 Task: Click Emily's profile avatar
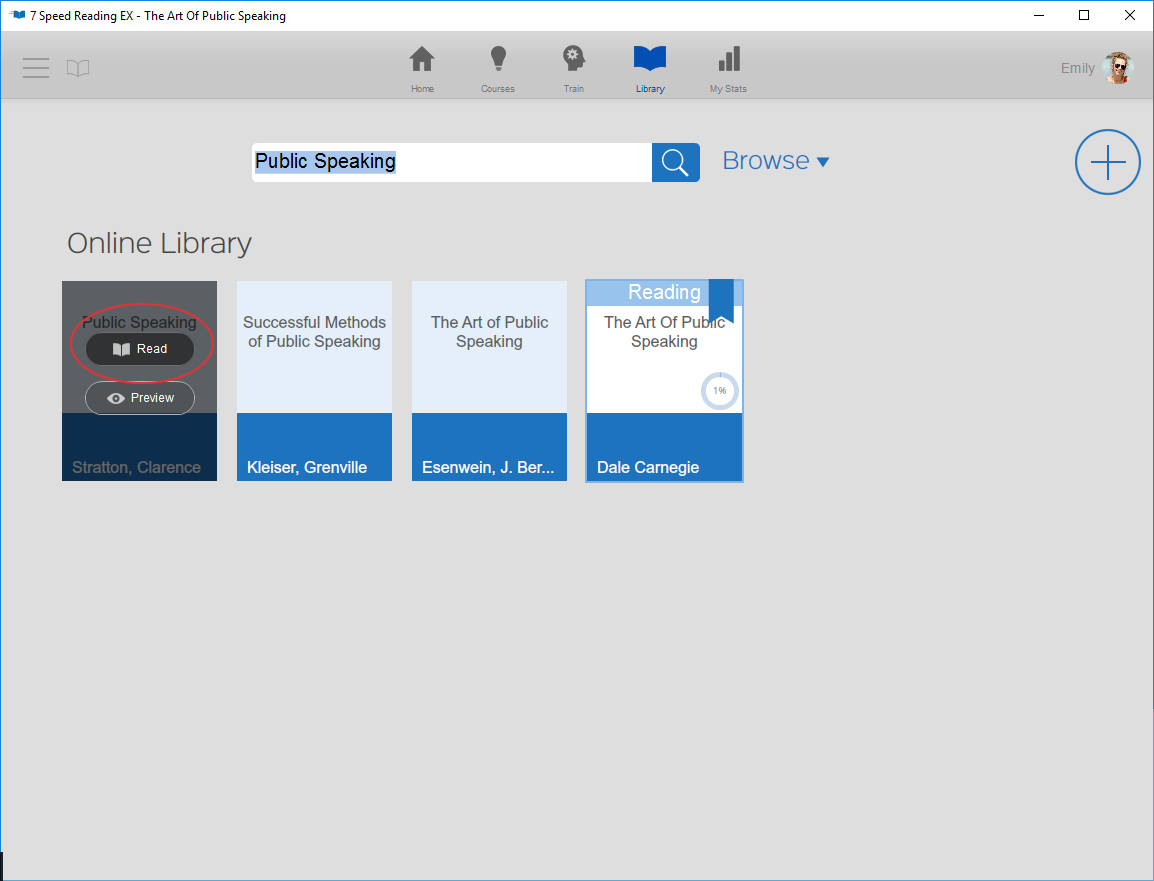click(x=1117, y=68)
